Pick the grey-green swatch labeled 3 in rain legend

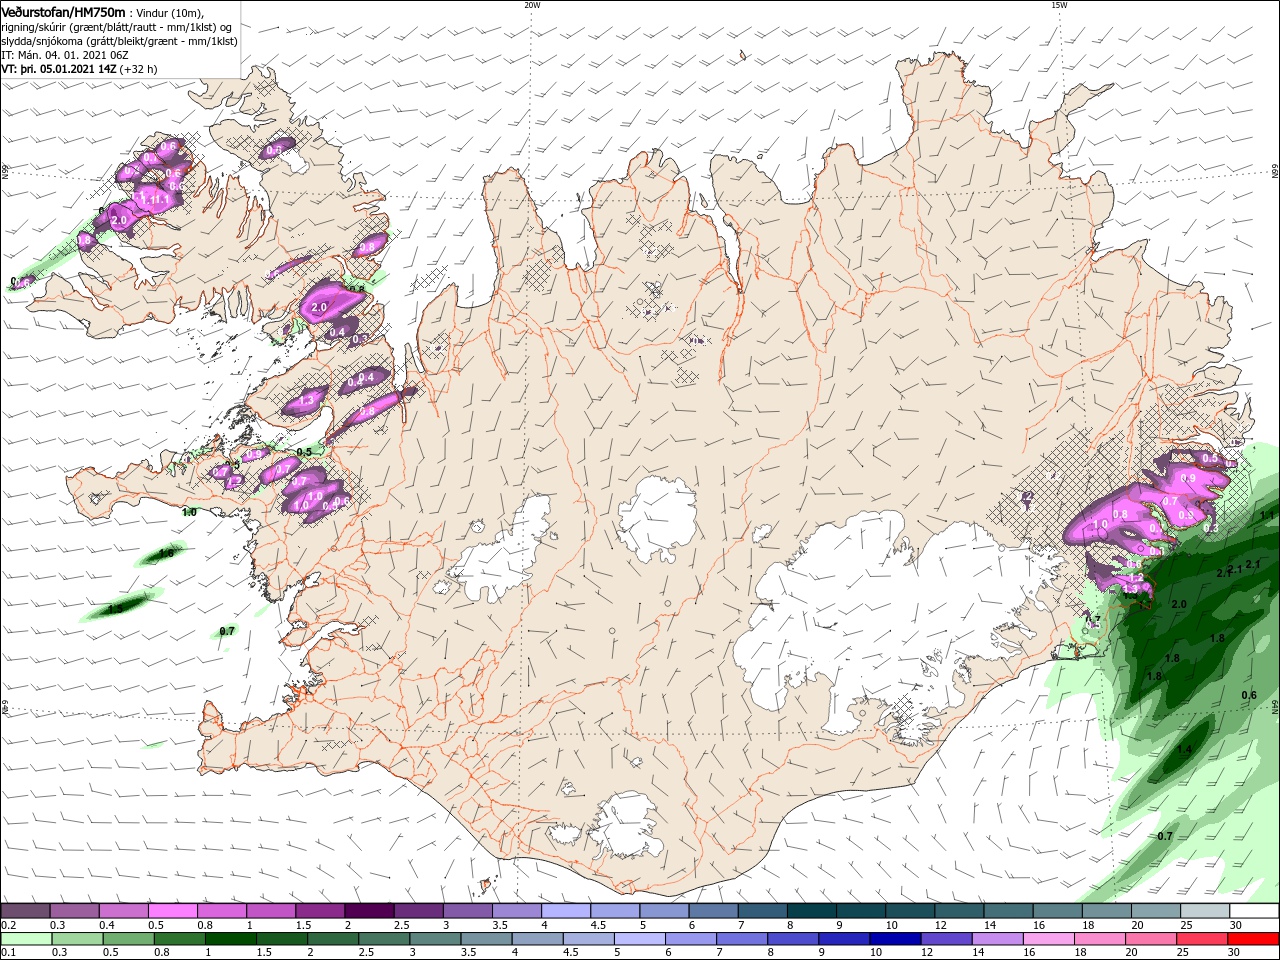(434, 939)
